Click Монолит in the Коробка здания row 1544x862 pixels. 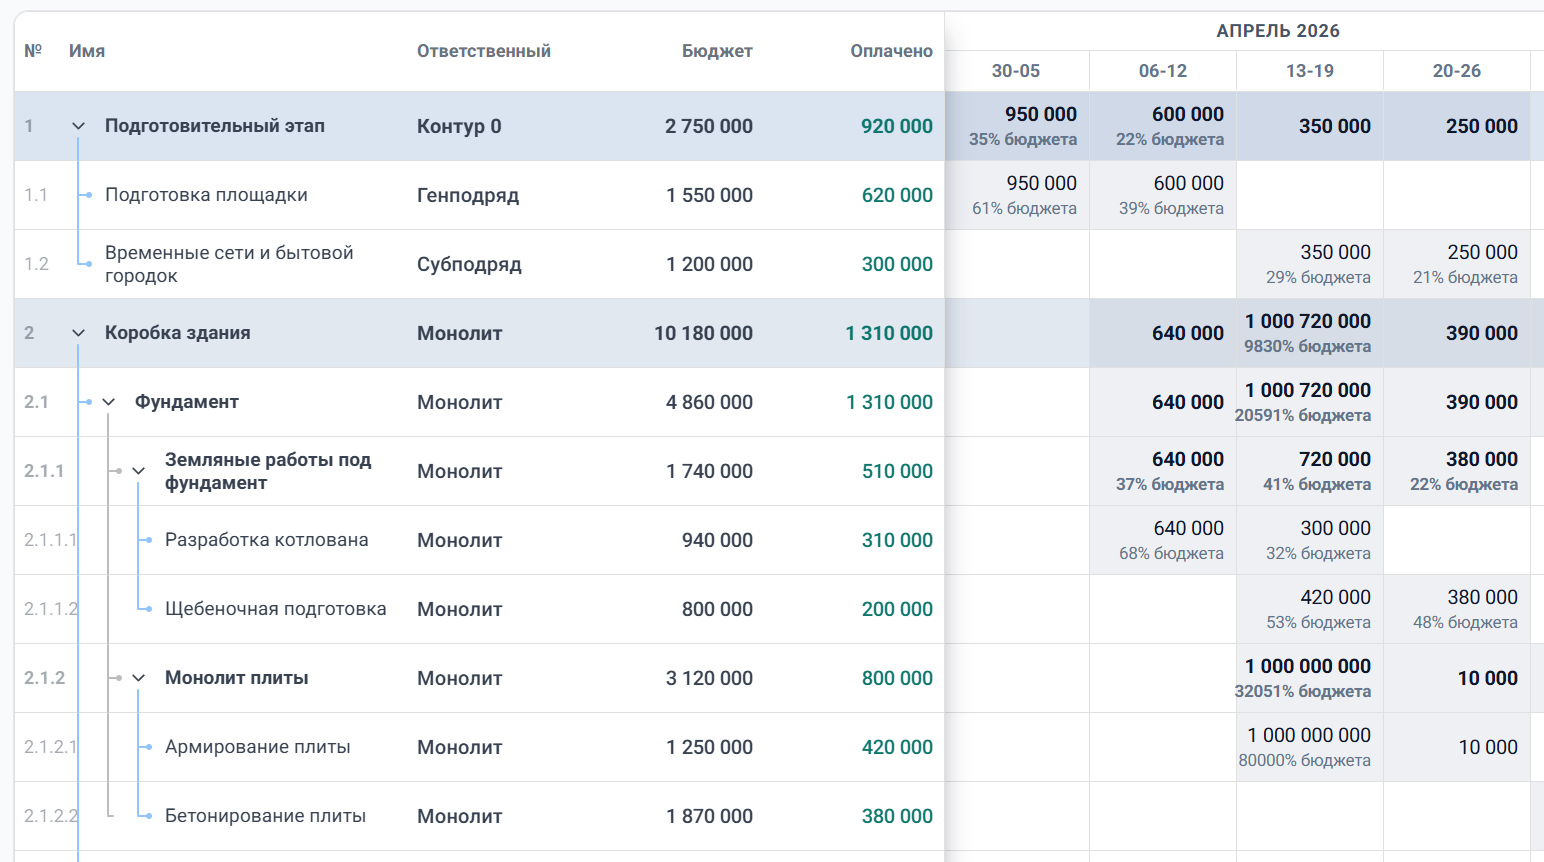coord(460,333)
